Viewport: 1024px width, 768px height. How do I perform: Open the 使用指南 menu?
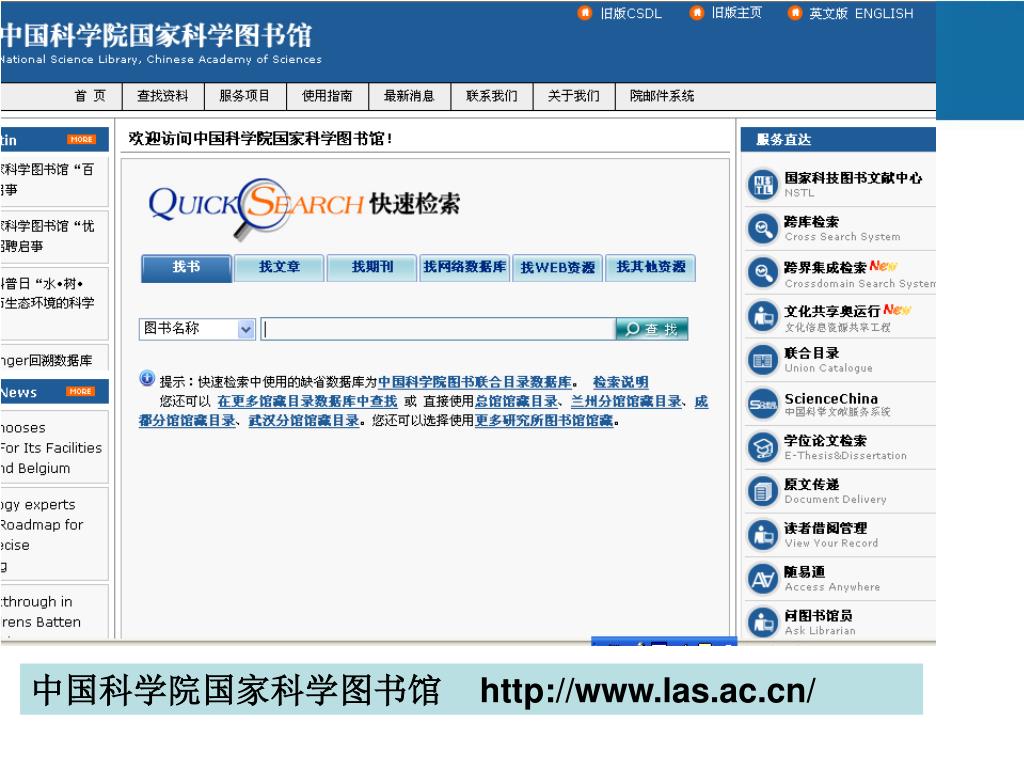pos(327,96)
